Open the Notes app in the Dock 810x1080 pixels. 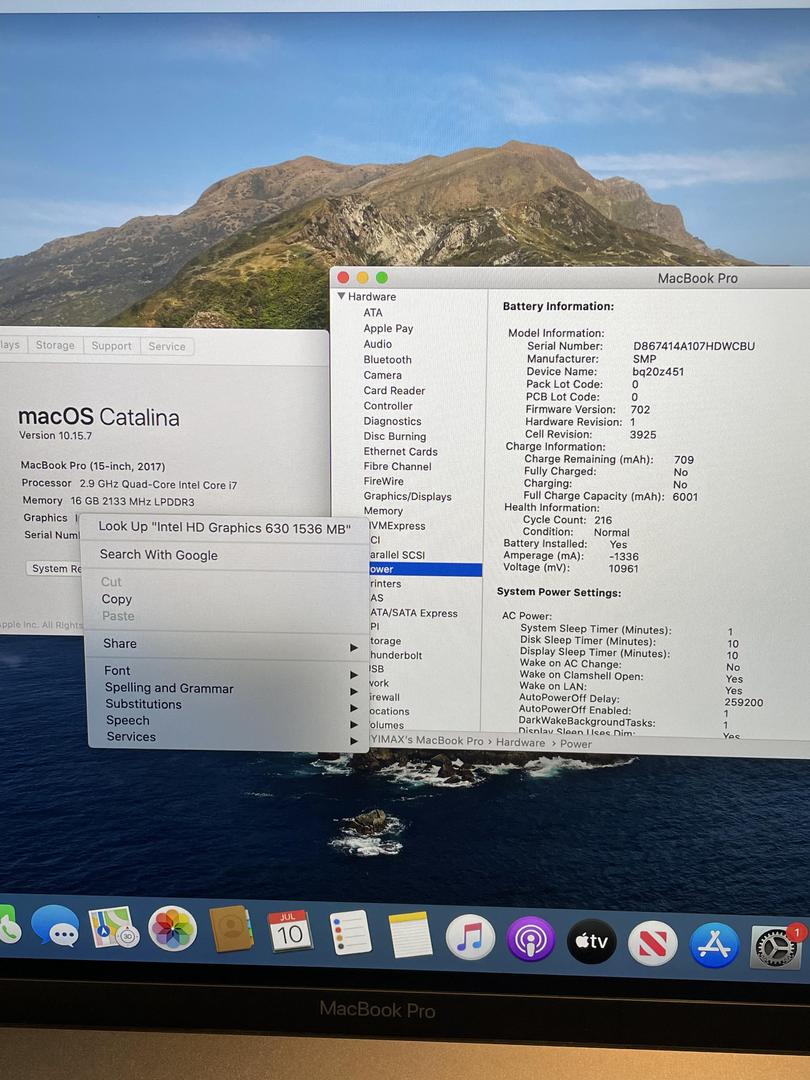(x=410, y=935)
